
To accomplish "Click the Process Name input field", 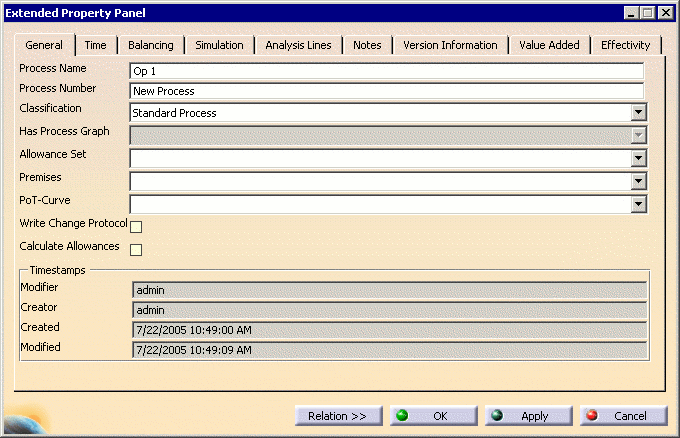I will point(386,71).
